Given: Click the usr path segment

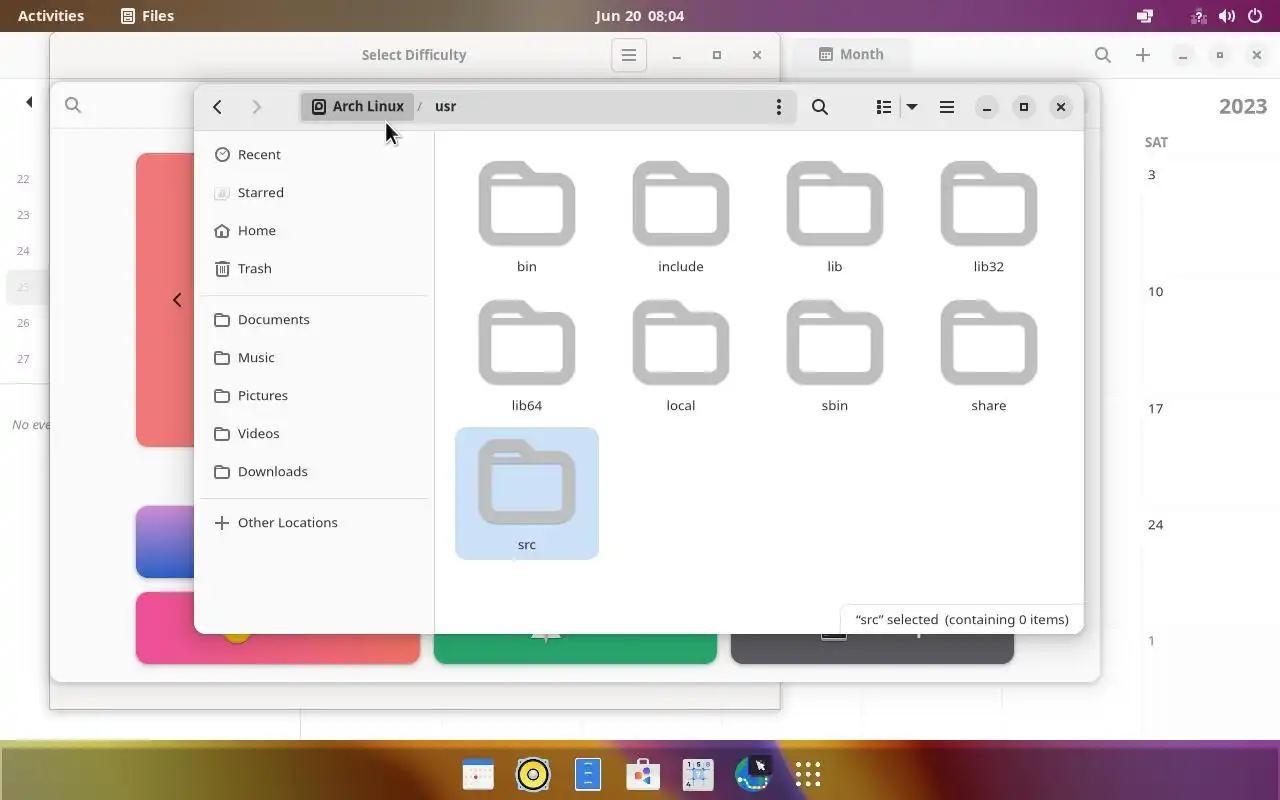Looking at the screenshot, I should pos(446,106).
